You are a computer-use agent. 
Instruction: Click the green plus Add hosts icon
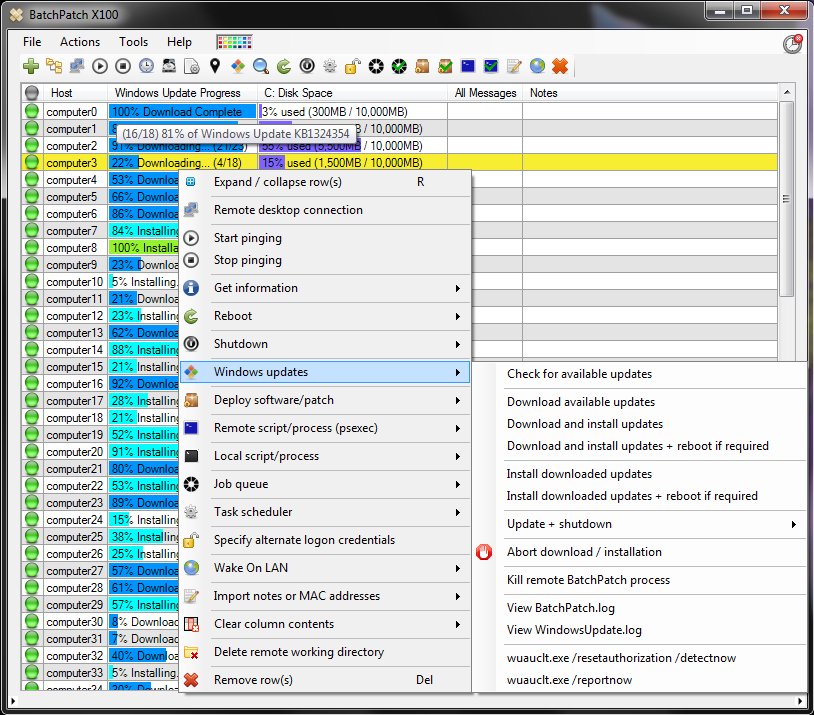click(x=31, y=66)
